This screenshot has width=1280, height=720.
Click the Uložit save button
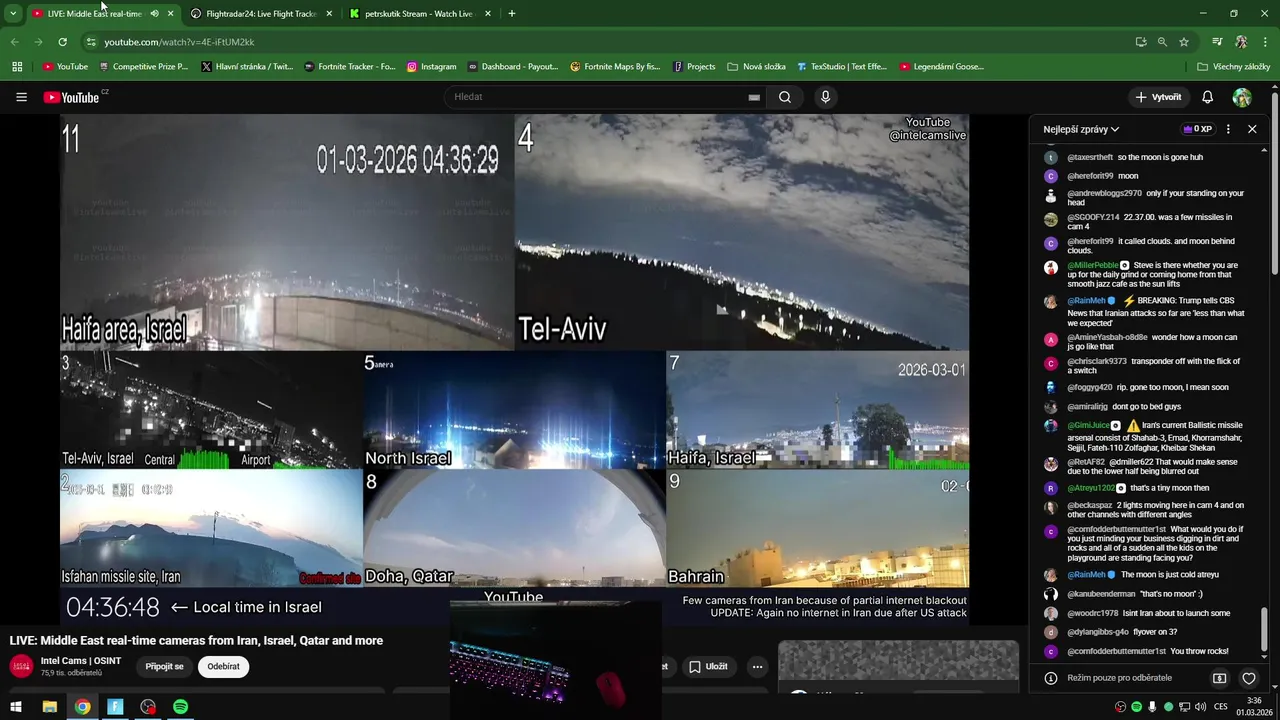[708, 666]
